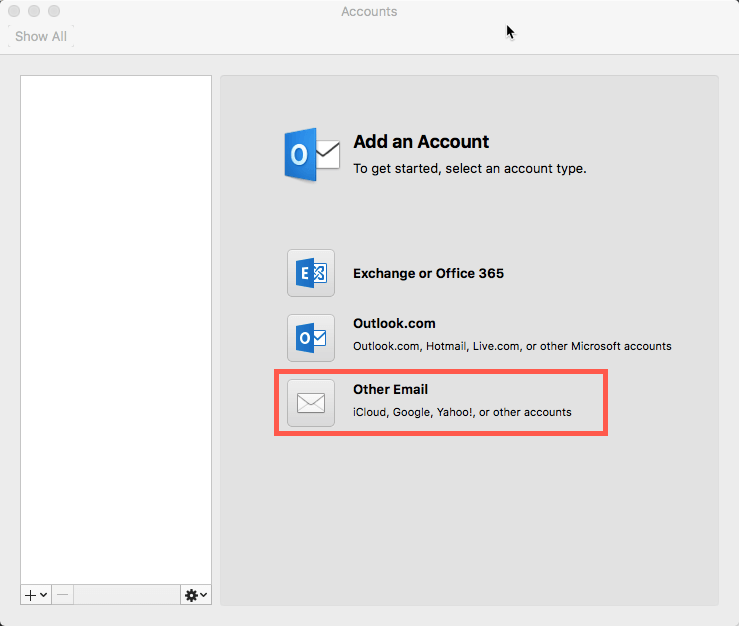Click the Hotmail, Live.com description text
The height and width of the screenshot is (626, 739).
(x=512, y=346)
